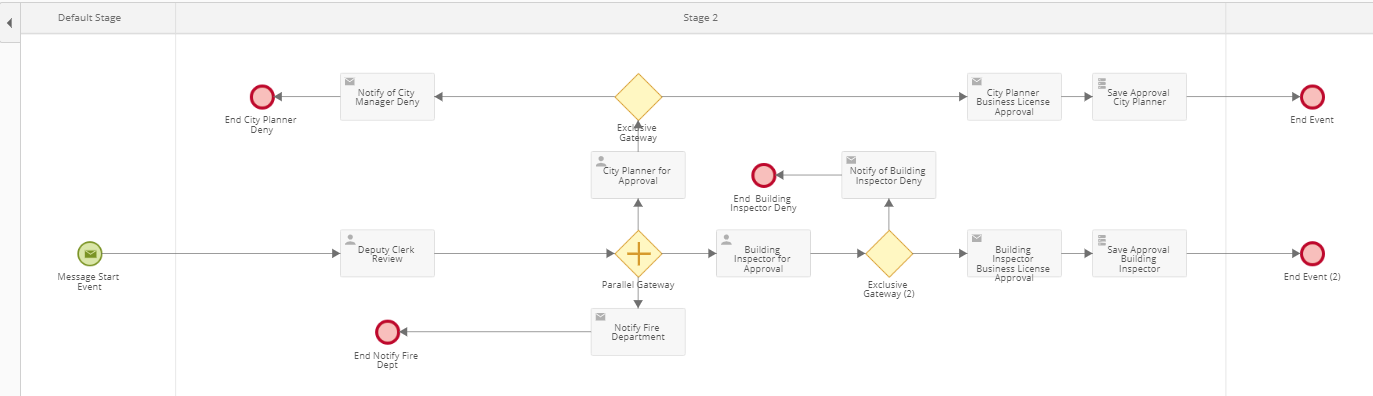Select the City Planner for Approval task
1373x396 pixels.
tap(638, 175)
